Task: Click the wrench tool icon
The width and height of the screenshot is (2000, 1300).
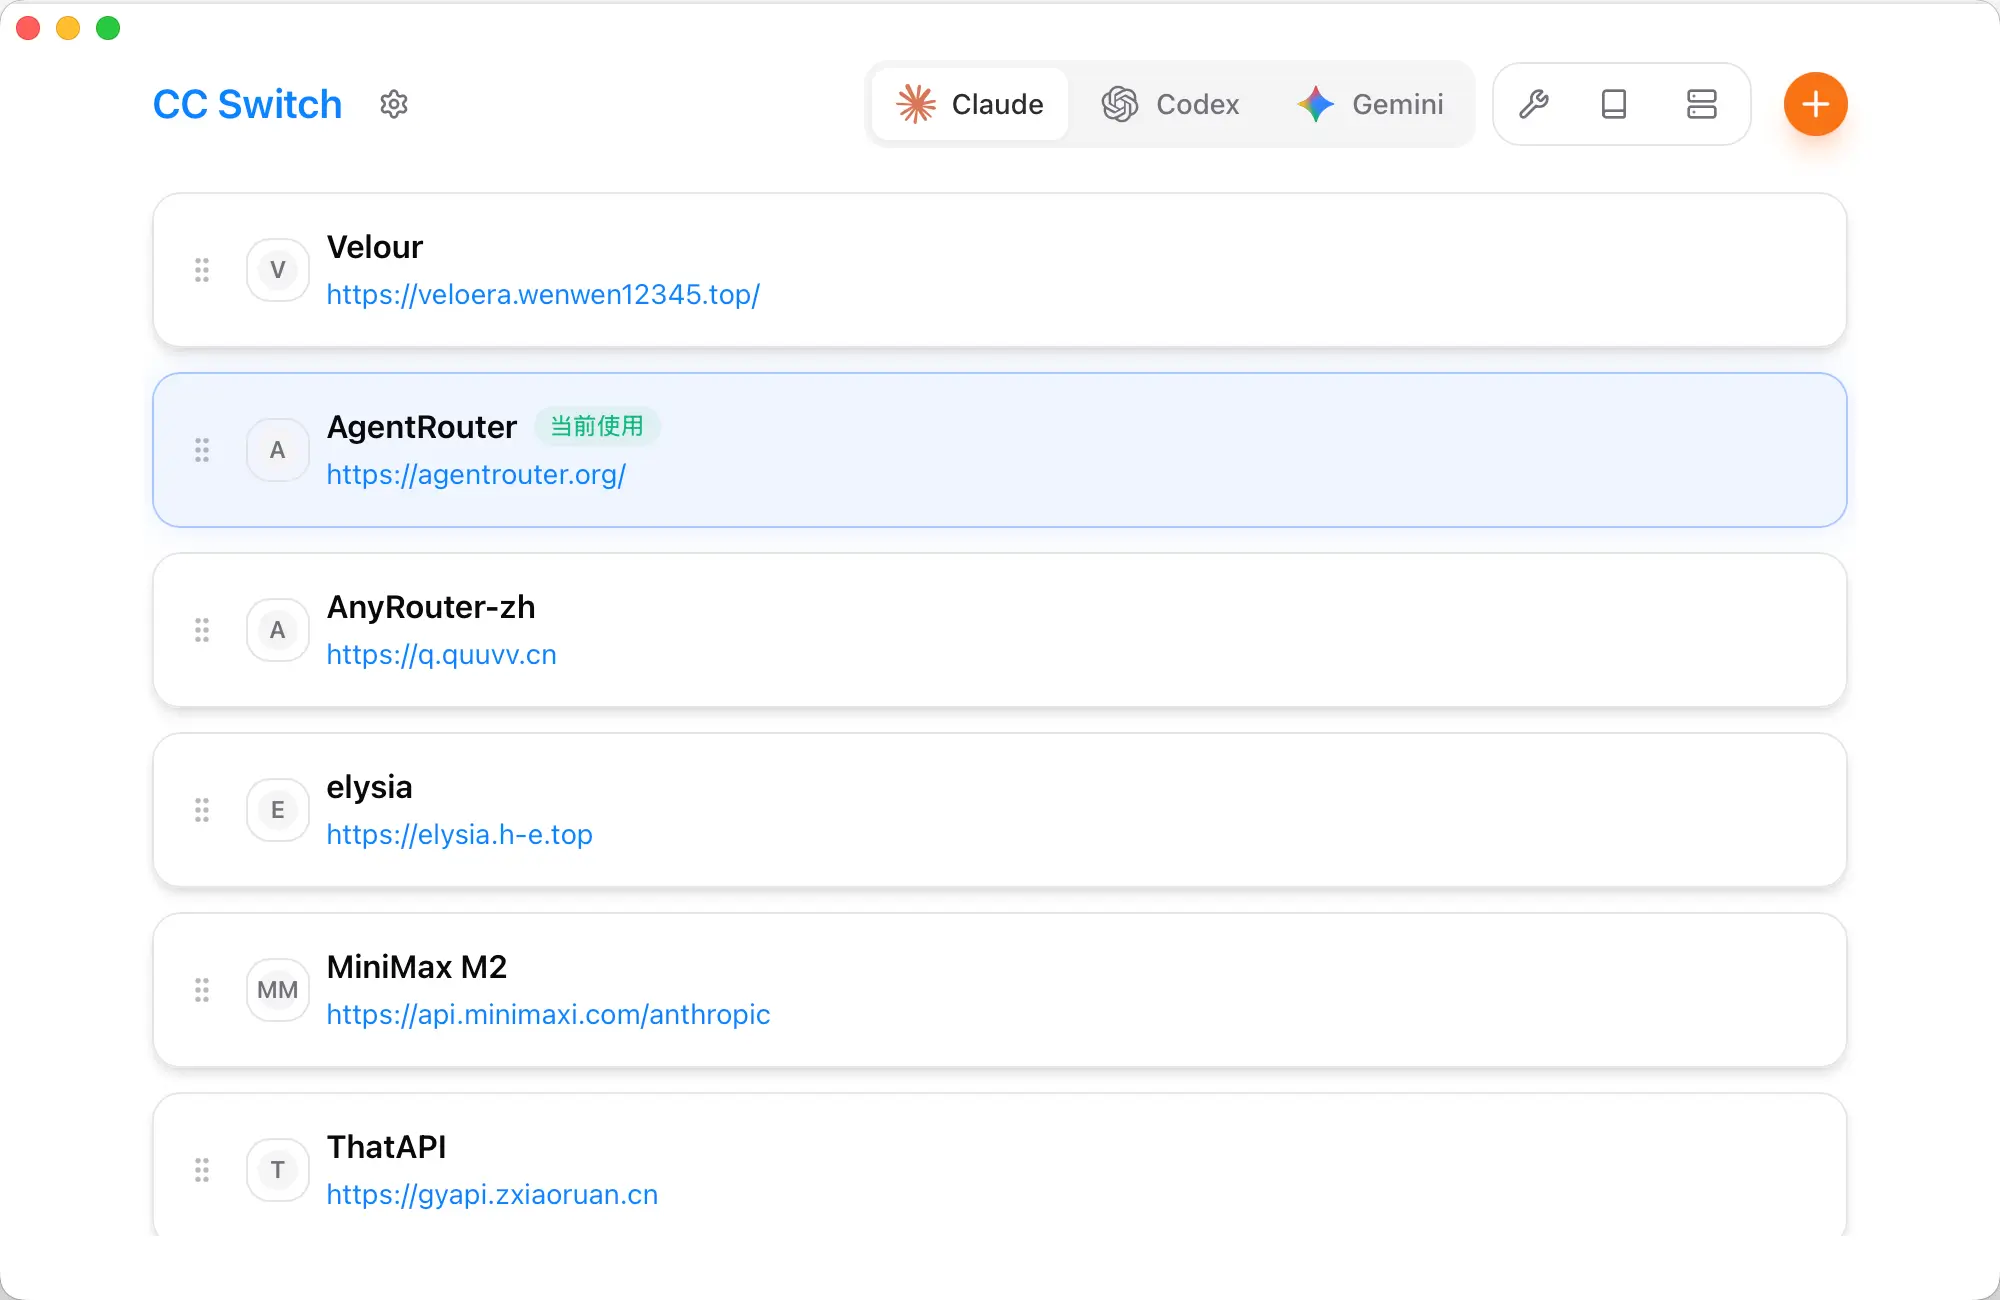Action: (1534, 104)
